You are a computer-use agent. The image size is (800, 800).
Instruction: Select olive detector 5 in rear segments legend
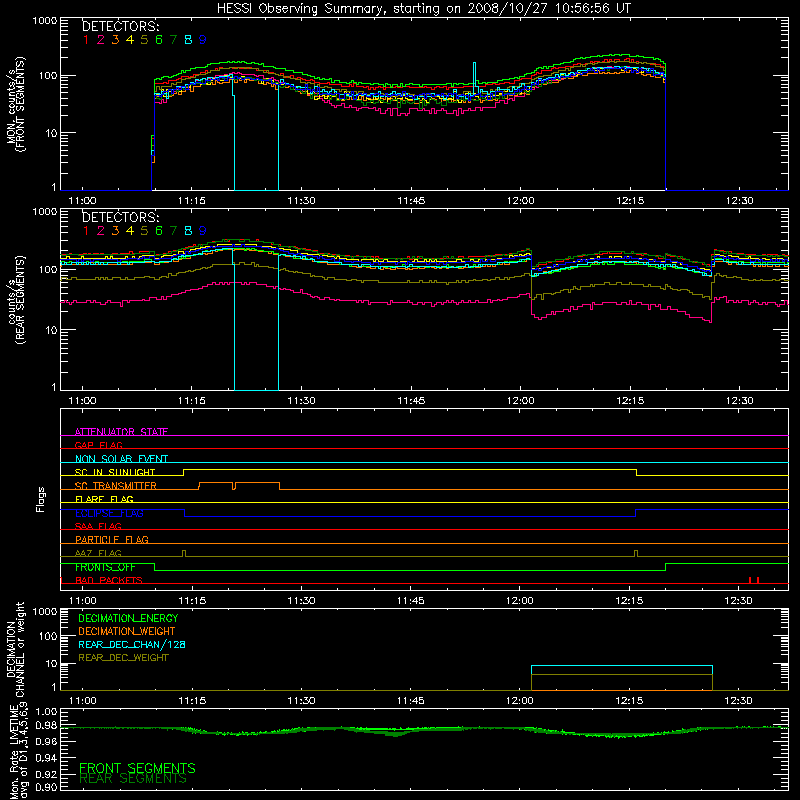144,231
